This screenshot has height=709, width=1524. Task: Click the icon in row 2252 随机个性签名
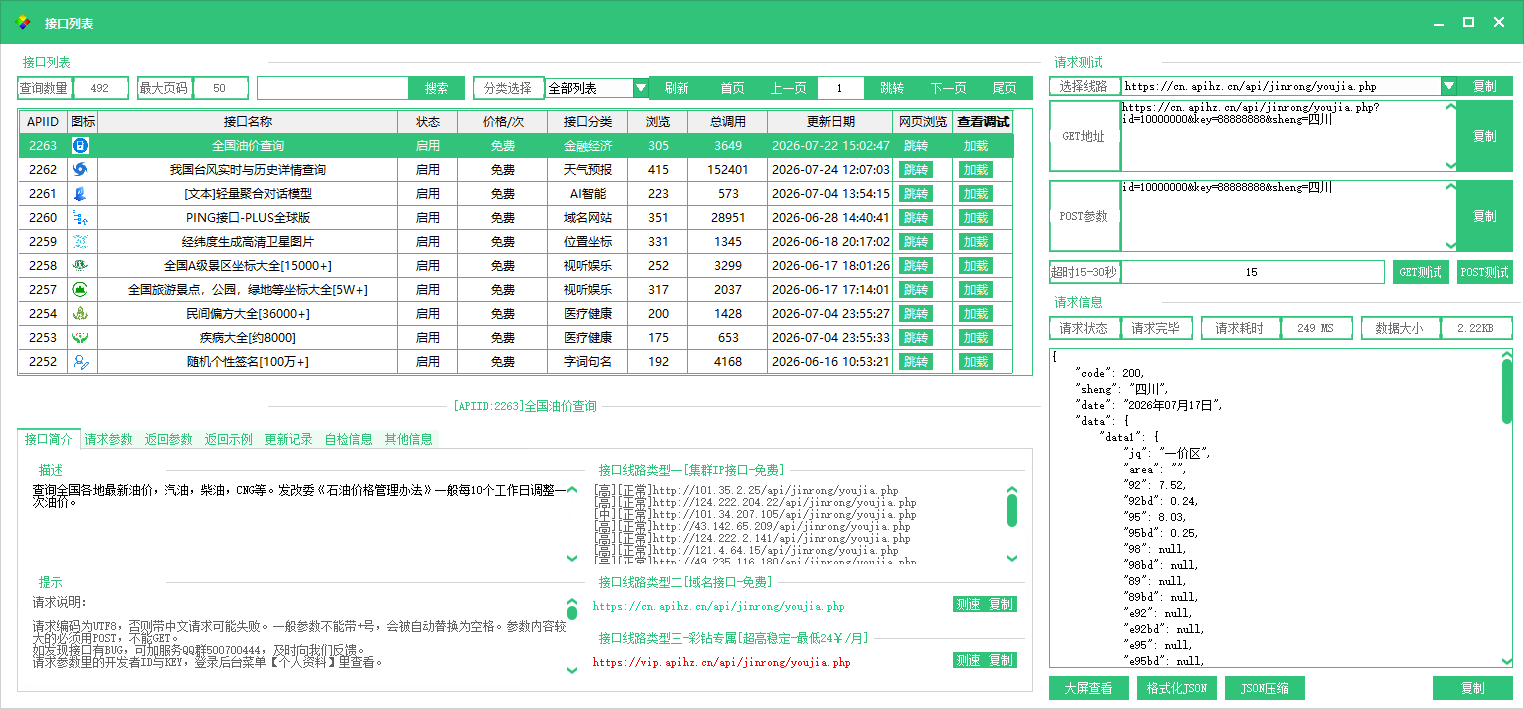82,362
